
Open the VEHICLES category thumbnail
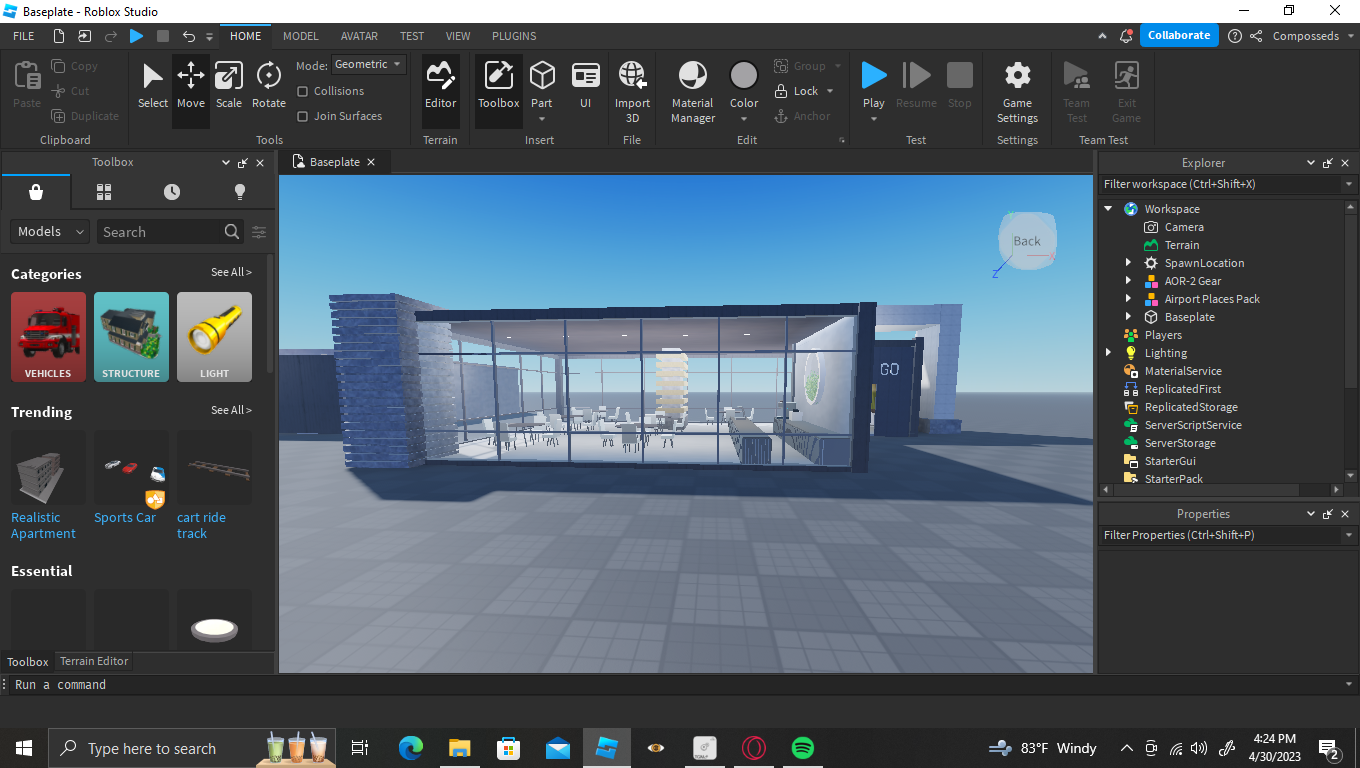click(48, 337)
